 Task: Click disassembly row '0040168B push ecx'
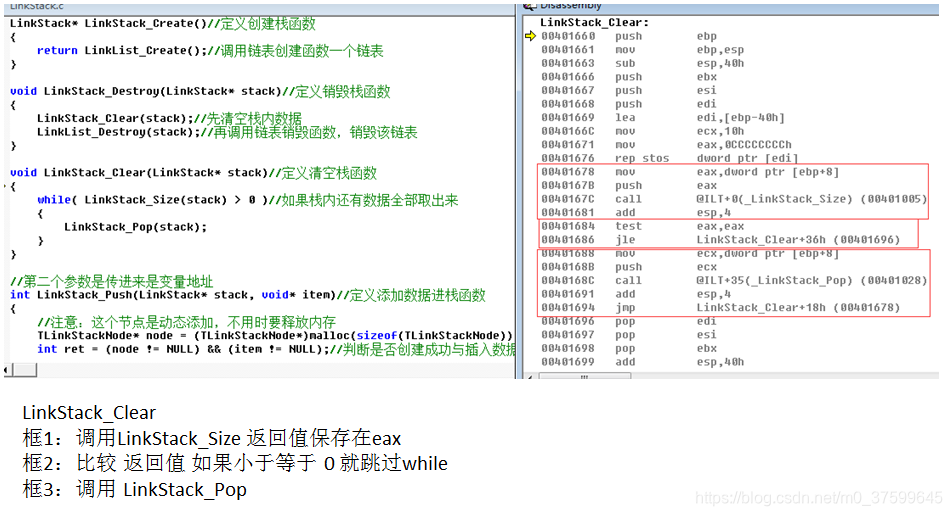tap(629, 267)
